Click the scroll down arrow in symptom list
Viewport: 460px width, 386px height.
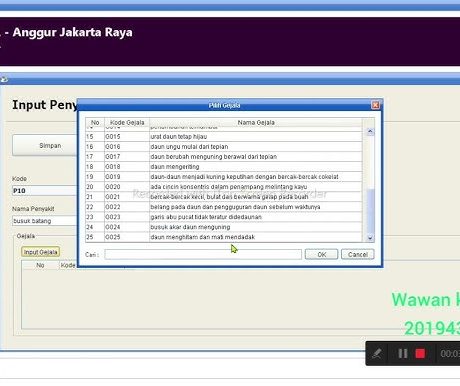point(370,238)
